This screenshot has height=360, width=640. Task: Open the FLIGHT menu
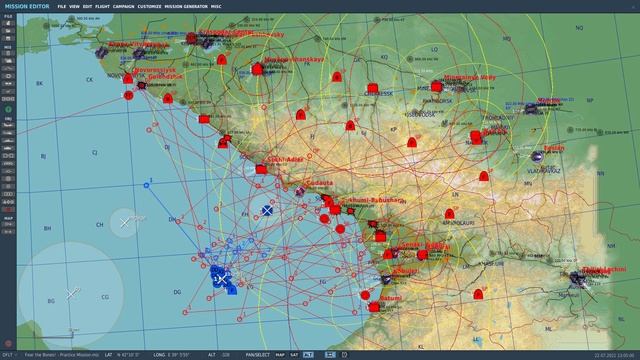102,7
